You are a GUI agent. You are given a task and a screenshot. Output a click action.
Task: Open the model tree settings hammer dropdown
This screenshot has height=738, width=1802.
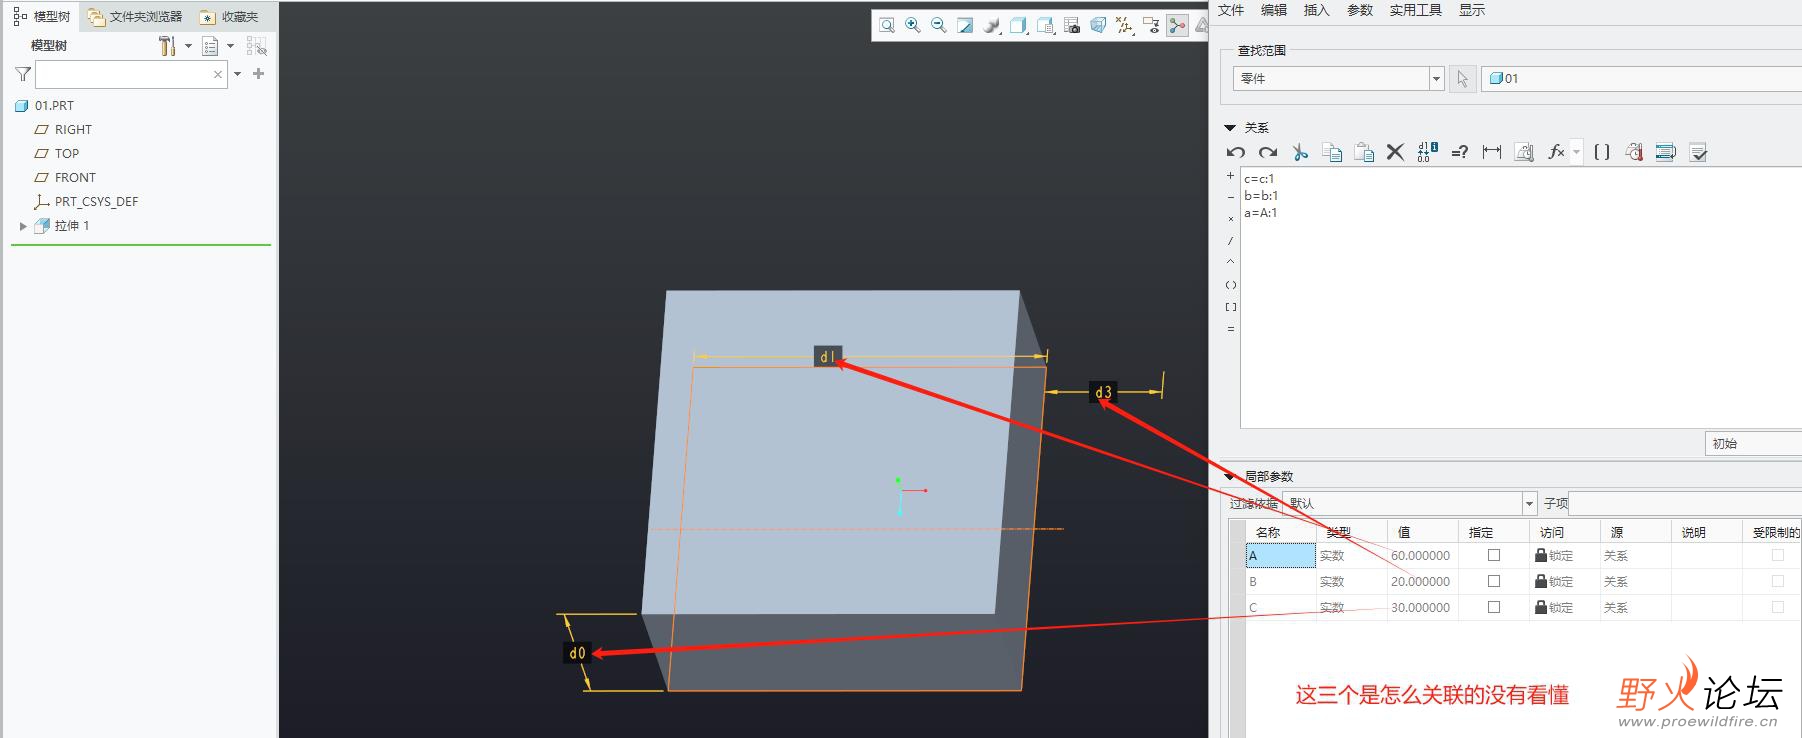188,46
